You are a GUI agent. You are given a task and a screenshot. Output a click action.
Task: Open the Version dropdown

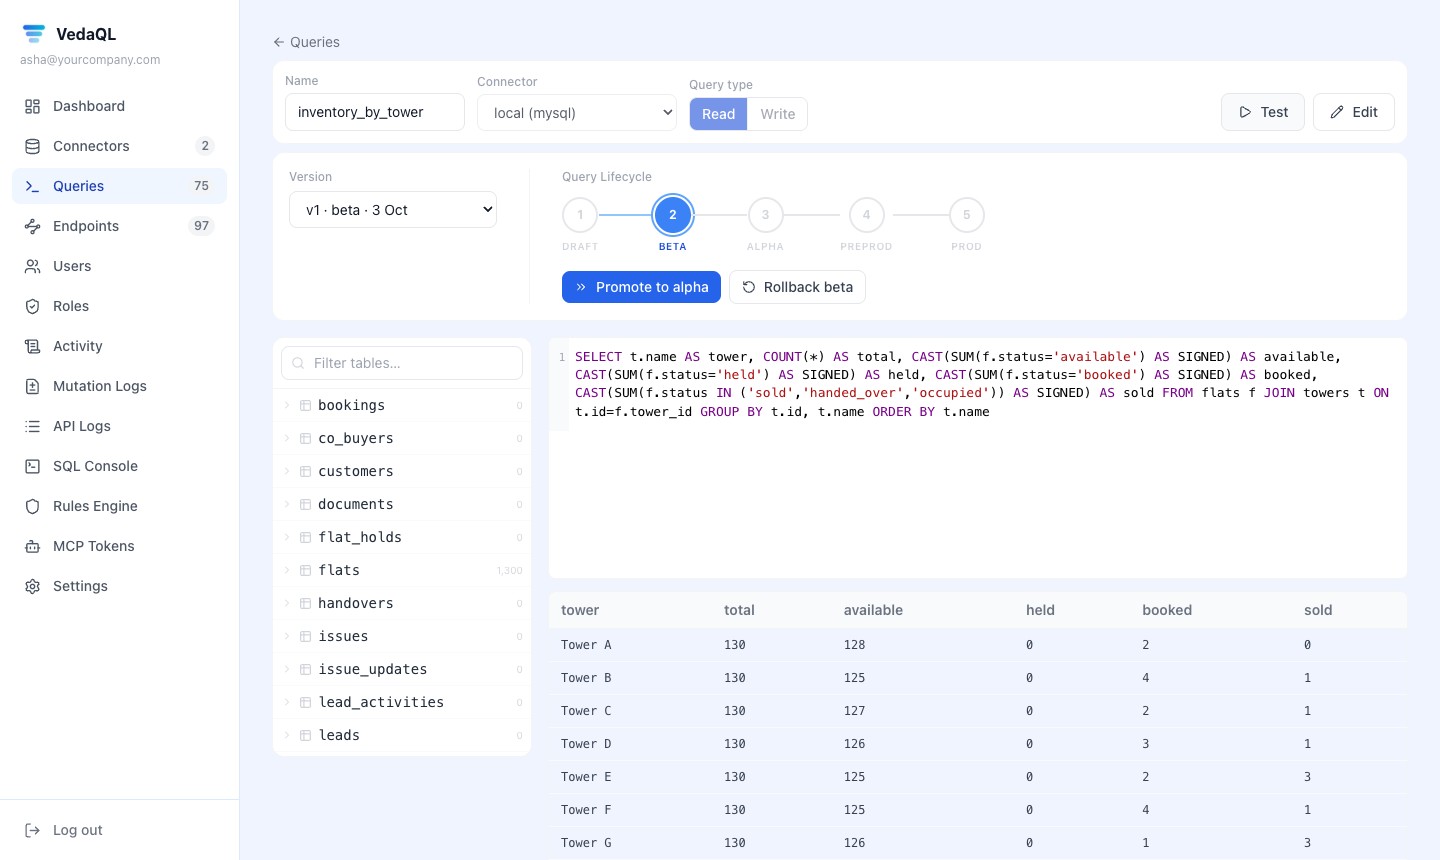393,210
